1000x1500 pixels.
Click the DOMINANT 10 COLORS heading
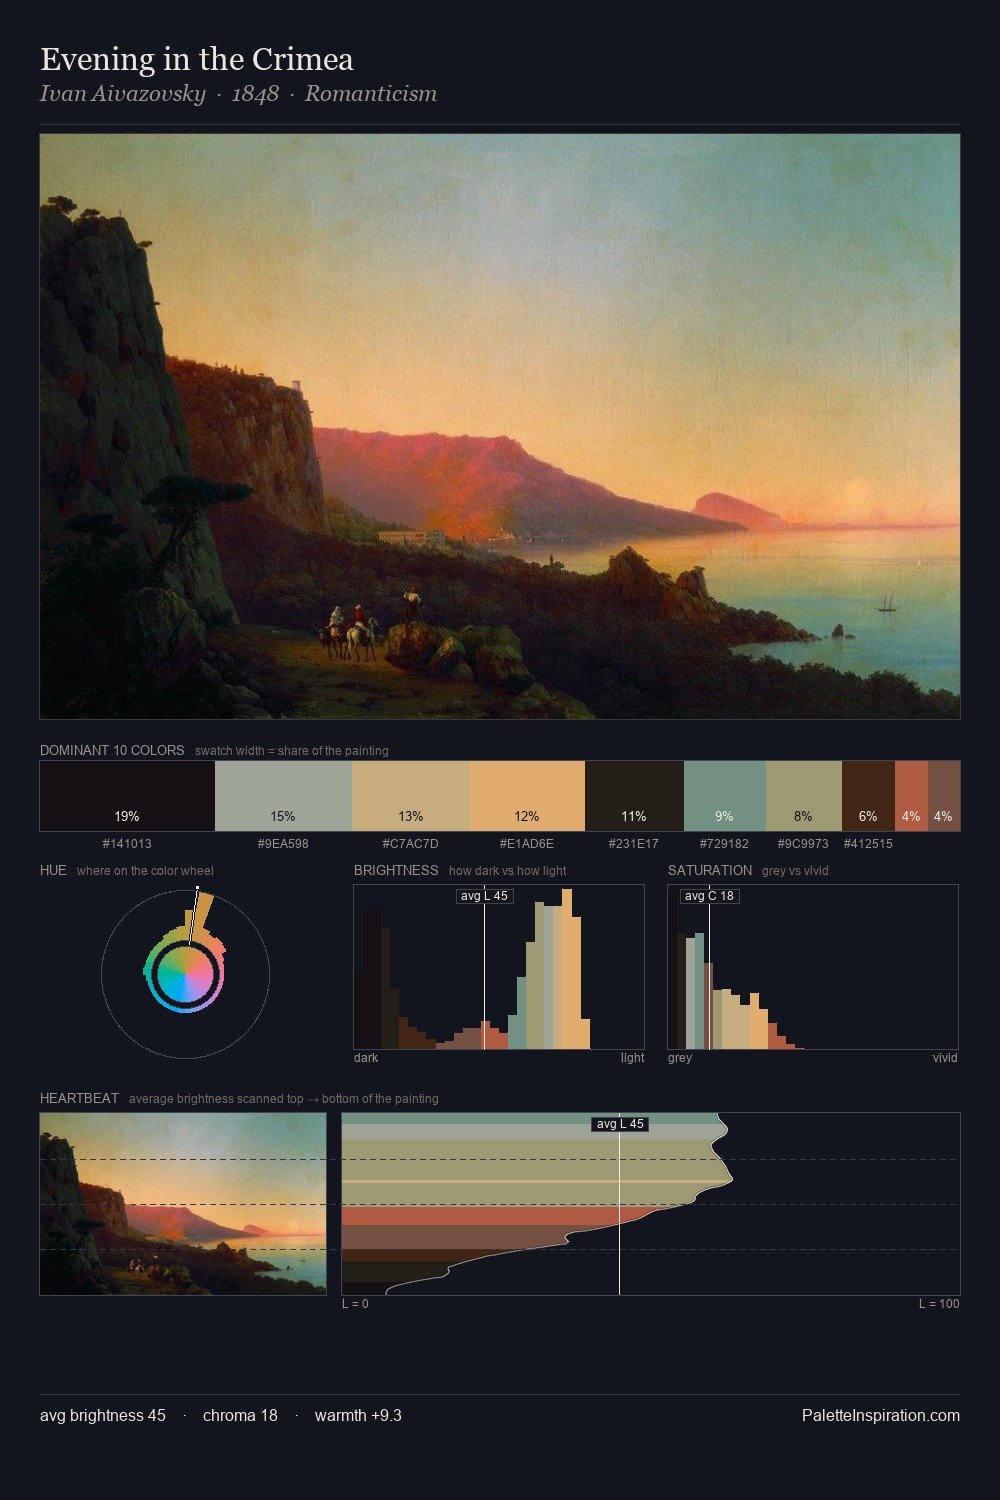pos(112,750)
